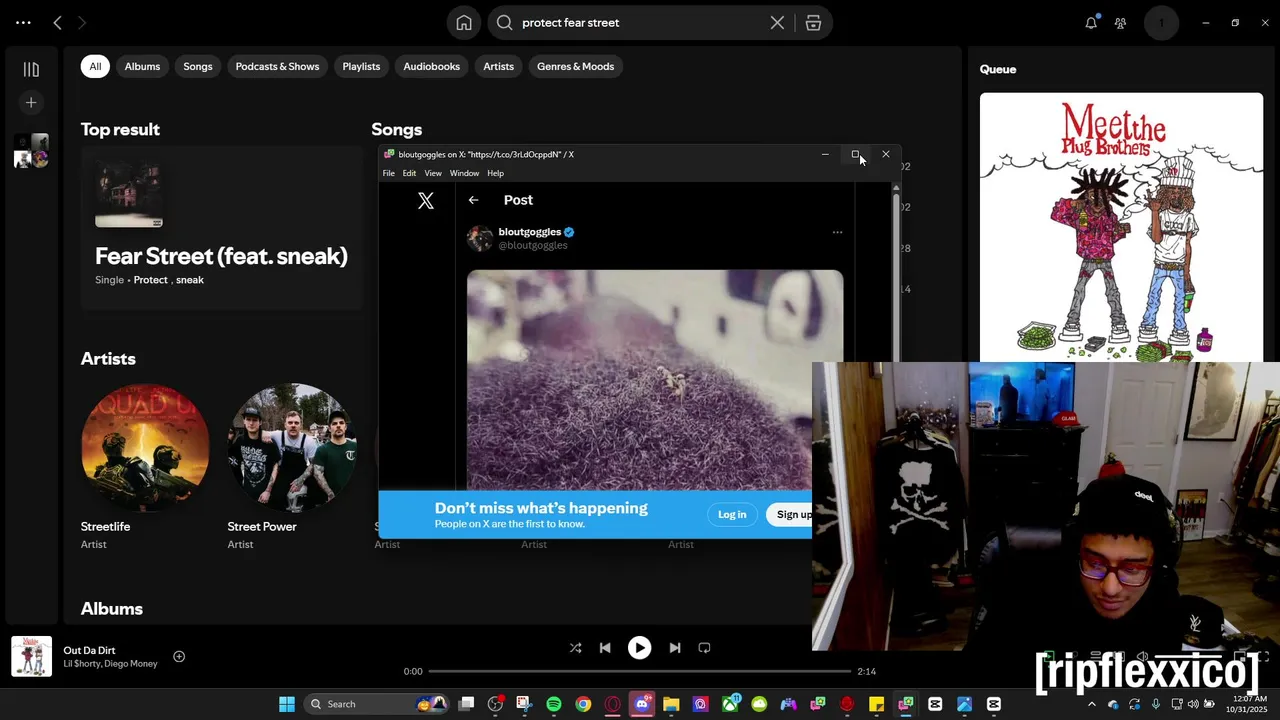Filter results by Albums
This screenshot has height=720, width=1280.
[x=142, y=67]
